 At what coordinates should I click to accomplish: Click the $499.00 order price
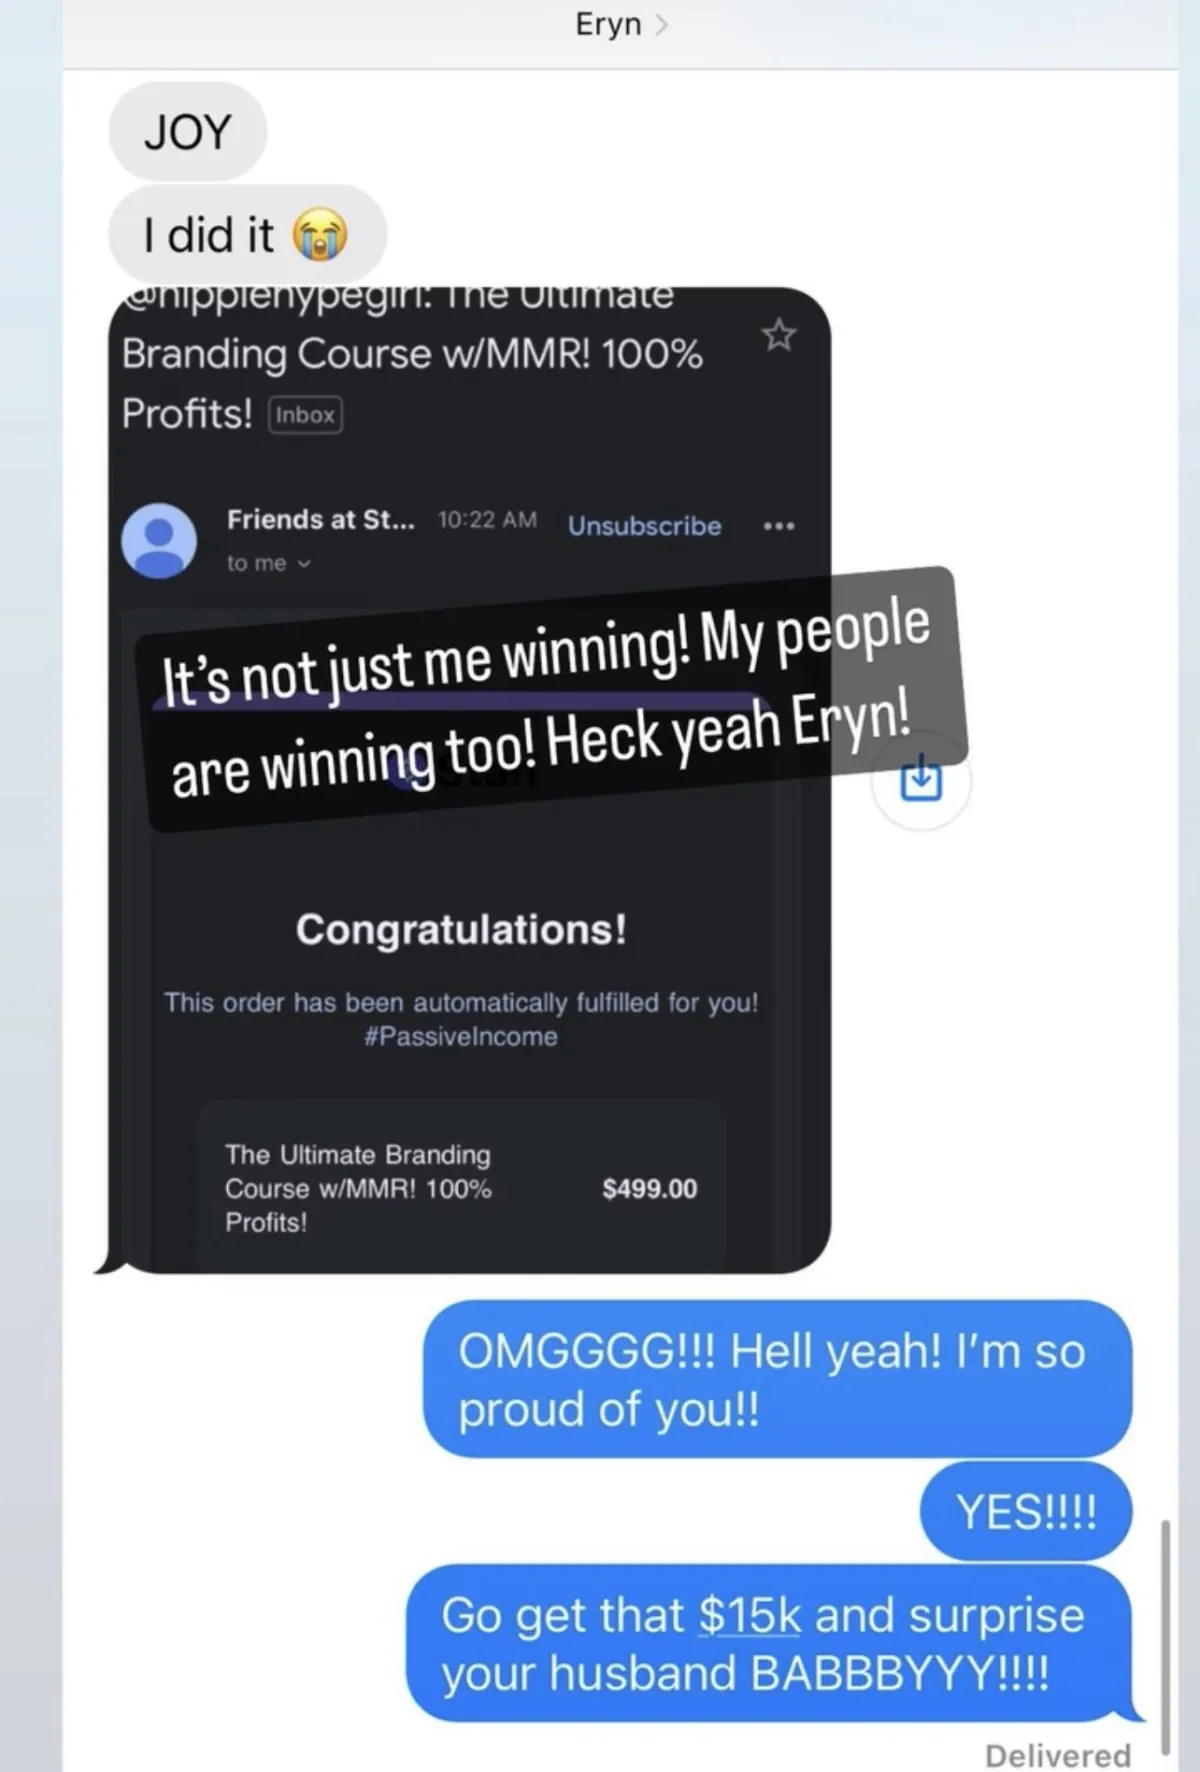(650, 1189)
